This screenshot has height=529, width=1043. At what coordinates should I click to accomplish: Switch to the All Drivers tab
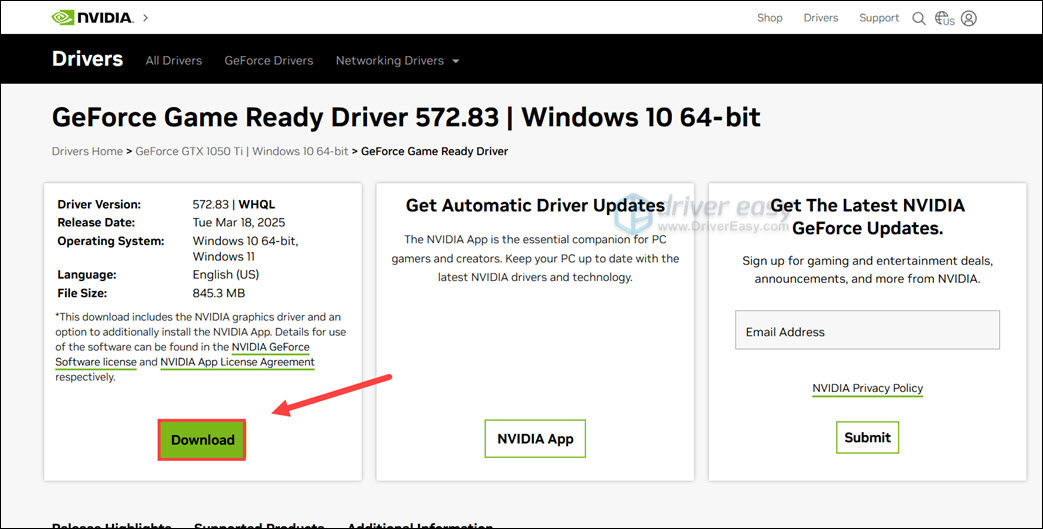pos(173,60)
